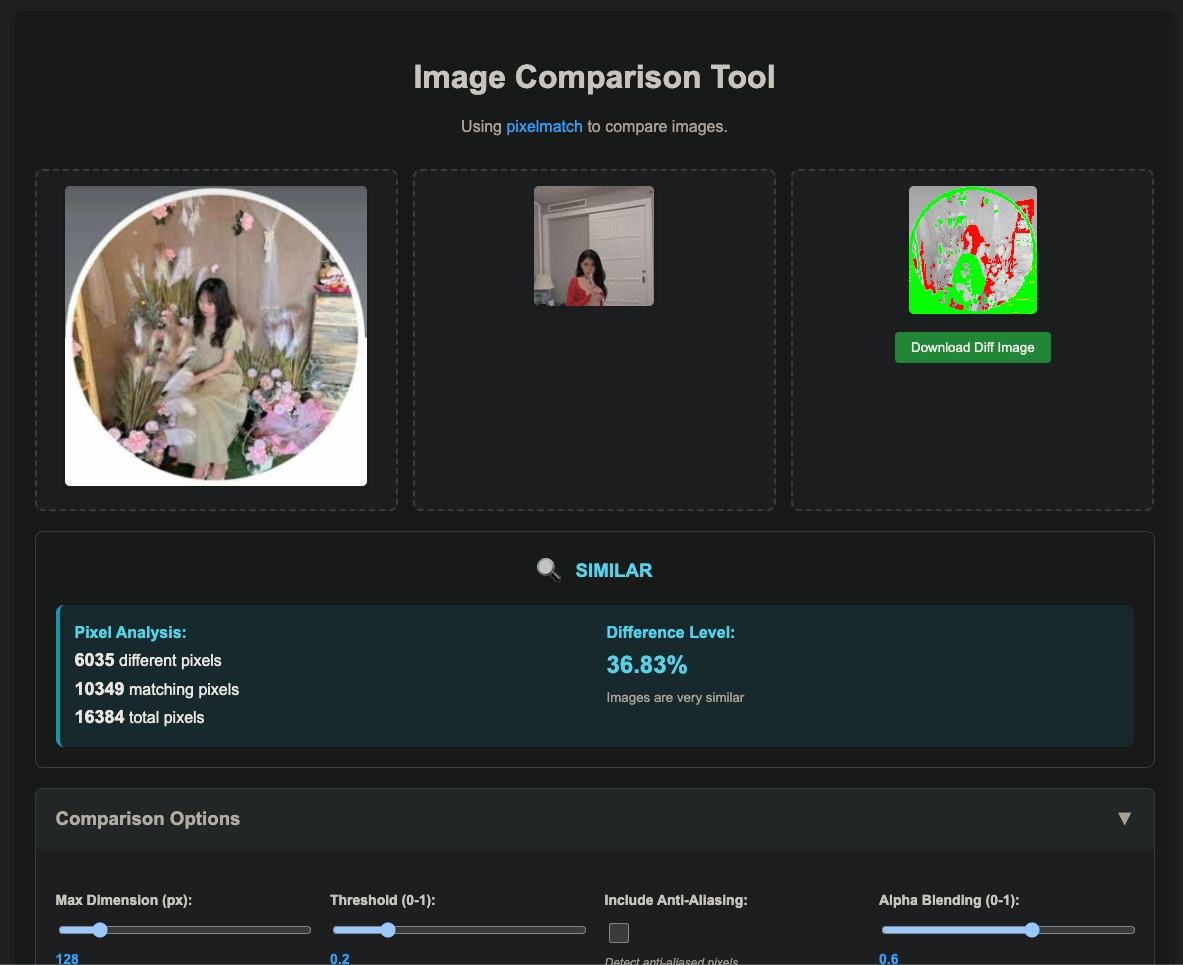
Task: Adjust the Alpha Blending slider
Action: (1008, 930)
